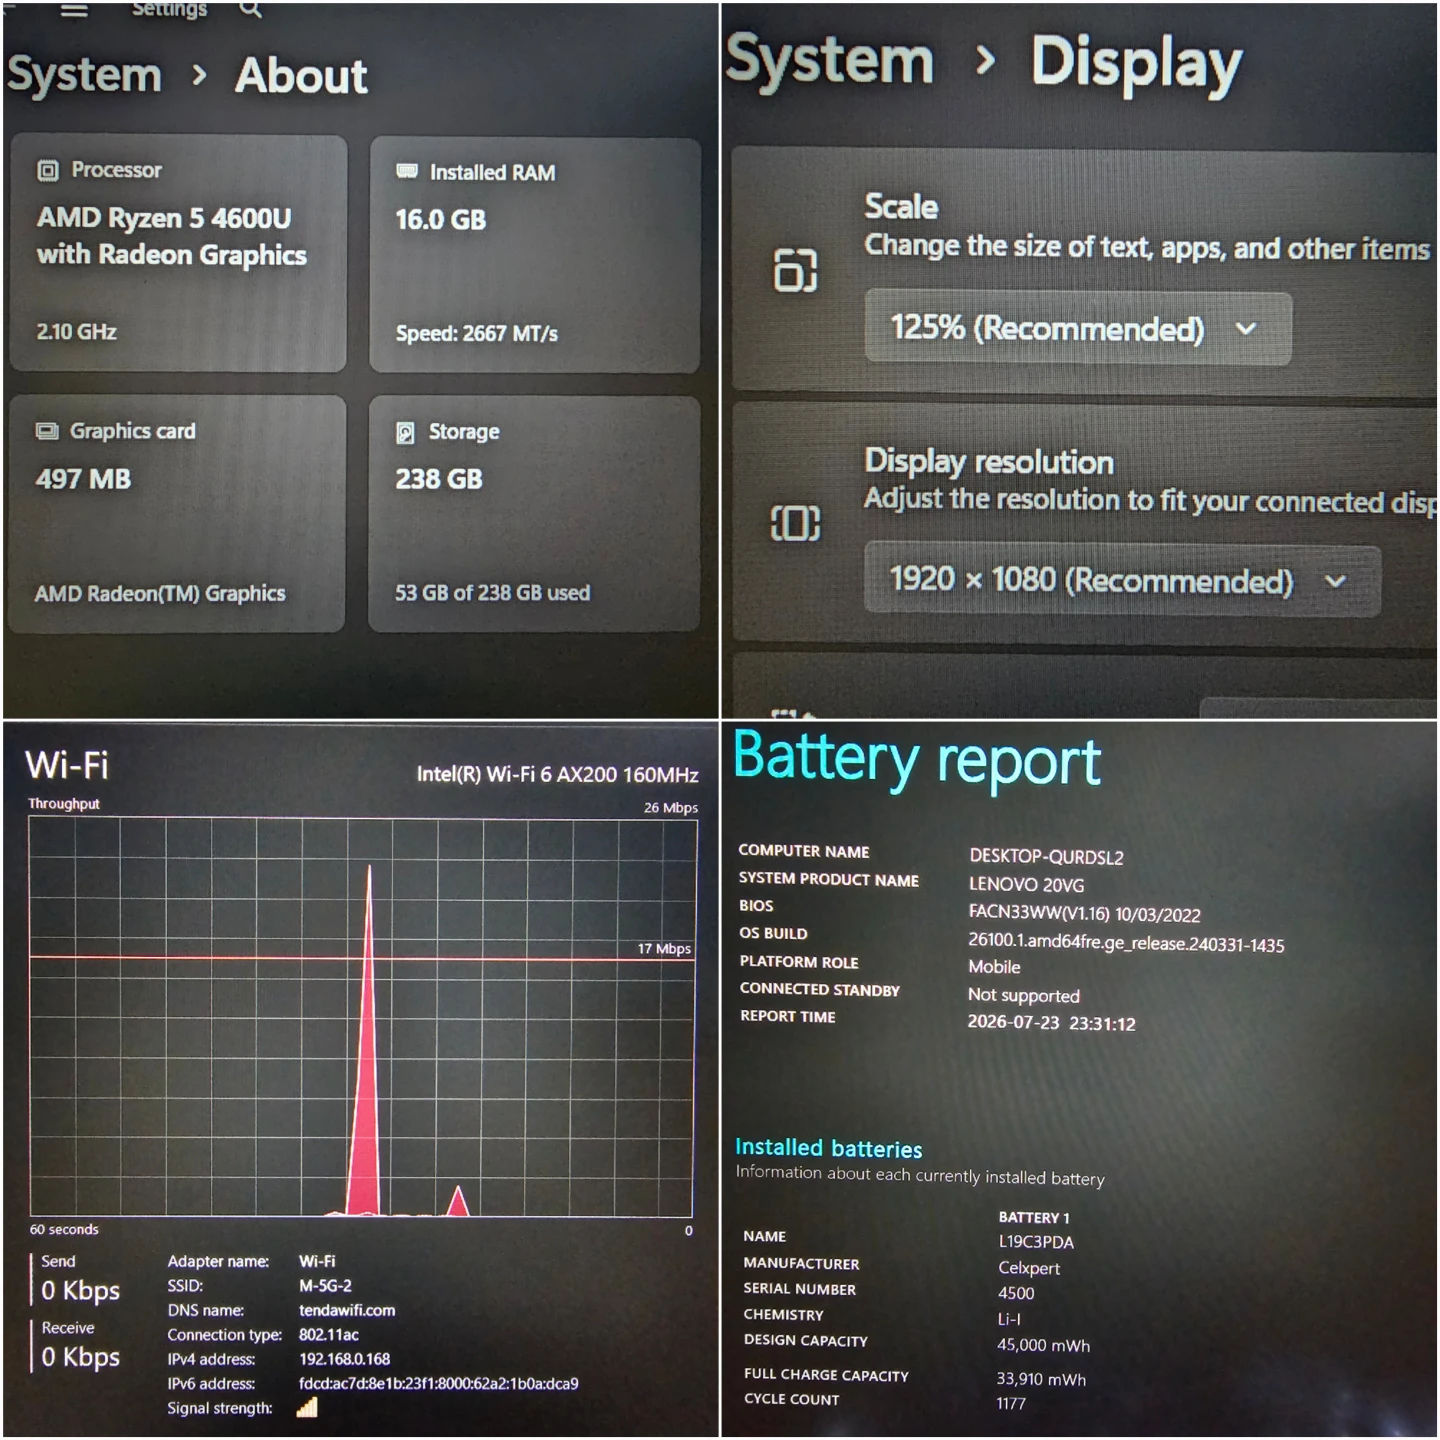Image resolution: width=1440 pixels, height=1440 pixels.
Task: Click the SSID value M-5G-2
Action: (x=325, y=1286)
